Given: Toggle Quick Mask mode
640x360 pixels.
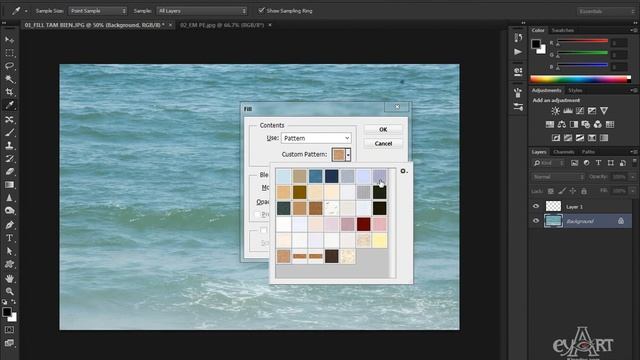Looking at the screenshot, I should point(9,329).
